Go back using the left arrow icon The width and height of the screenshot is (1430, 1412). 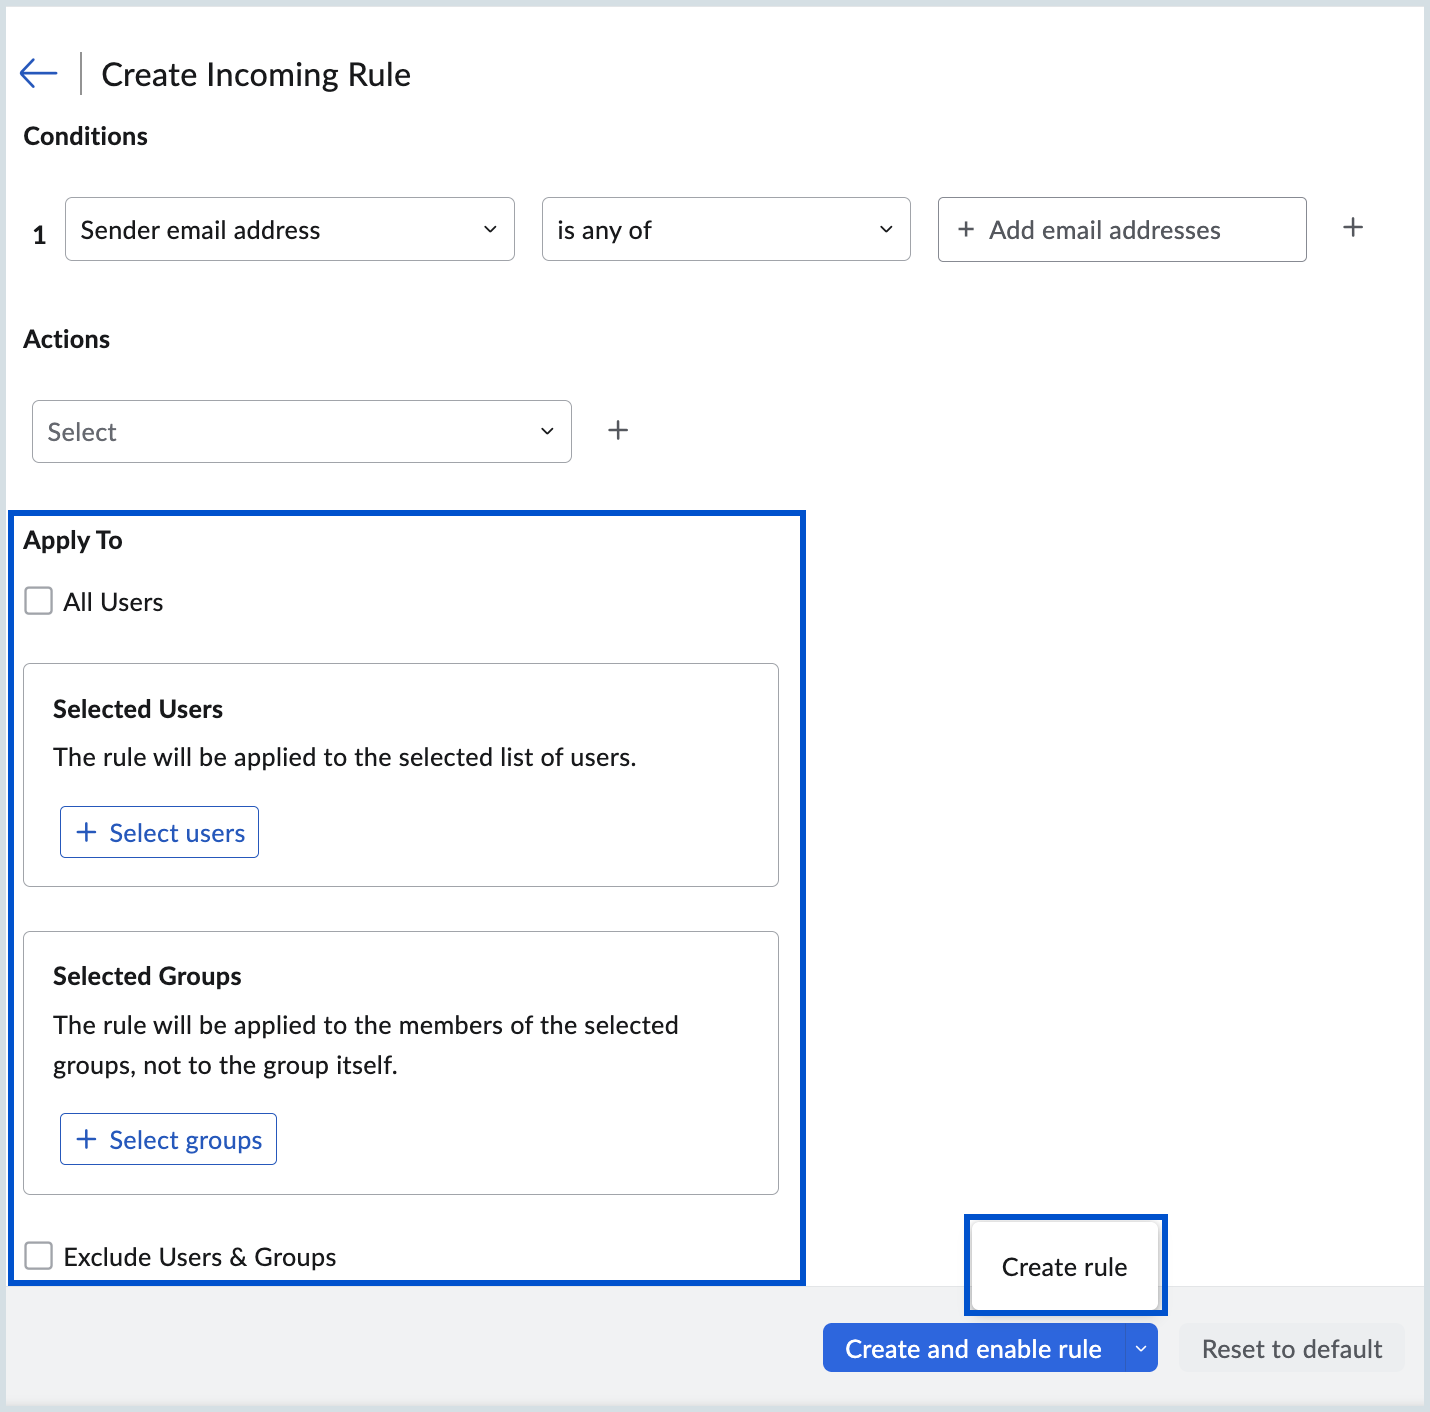pyautogui.click(x=39, y=73)
